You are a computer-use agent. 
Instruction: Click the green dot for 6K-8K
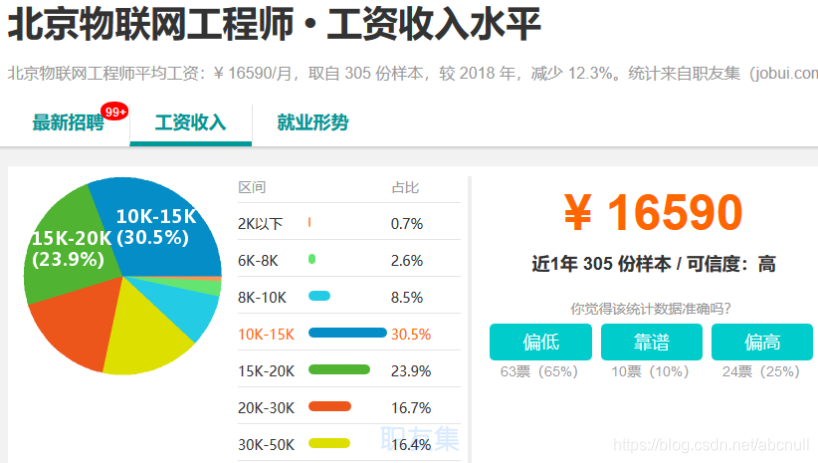pyautogui.click(x=312, y=259)
